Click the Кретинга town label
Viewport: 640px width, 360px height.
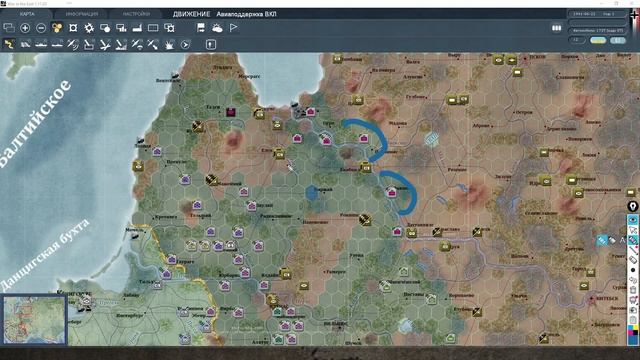click(x=166, y=217)
